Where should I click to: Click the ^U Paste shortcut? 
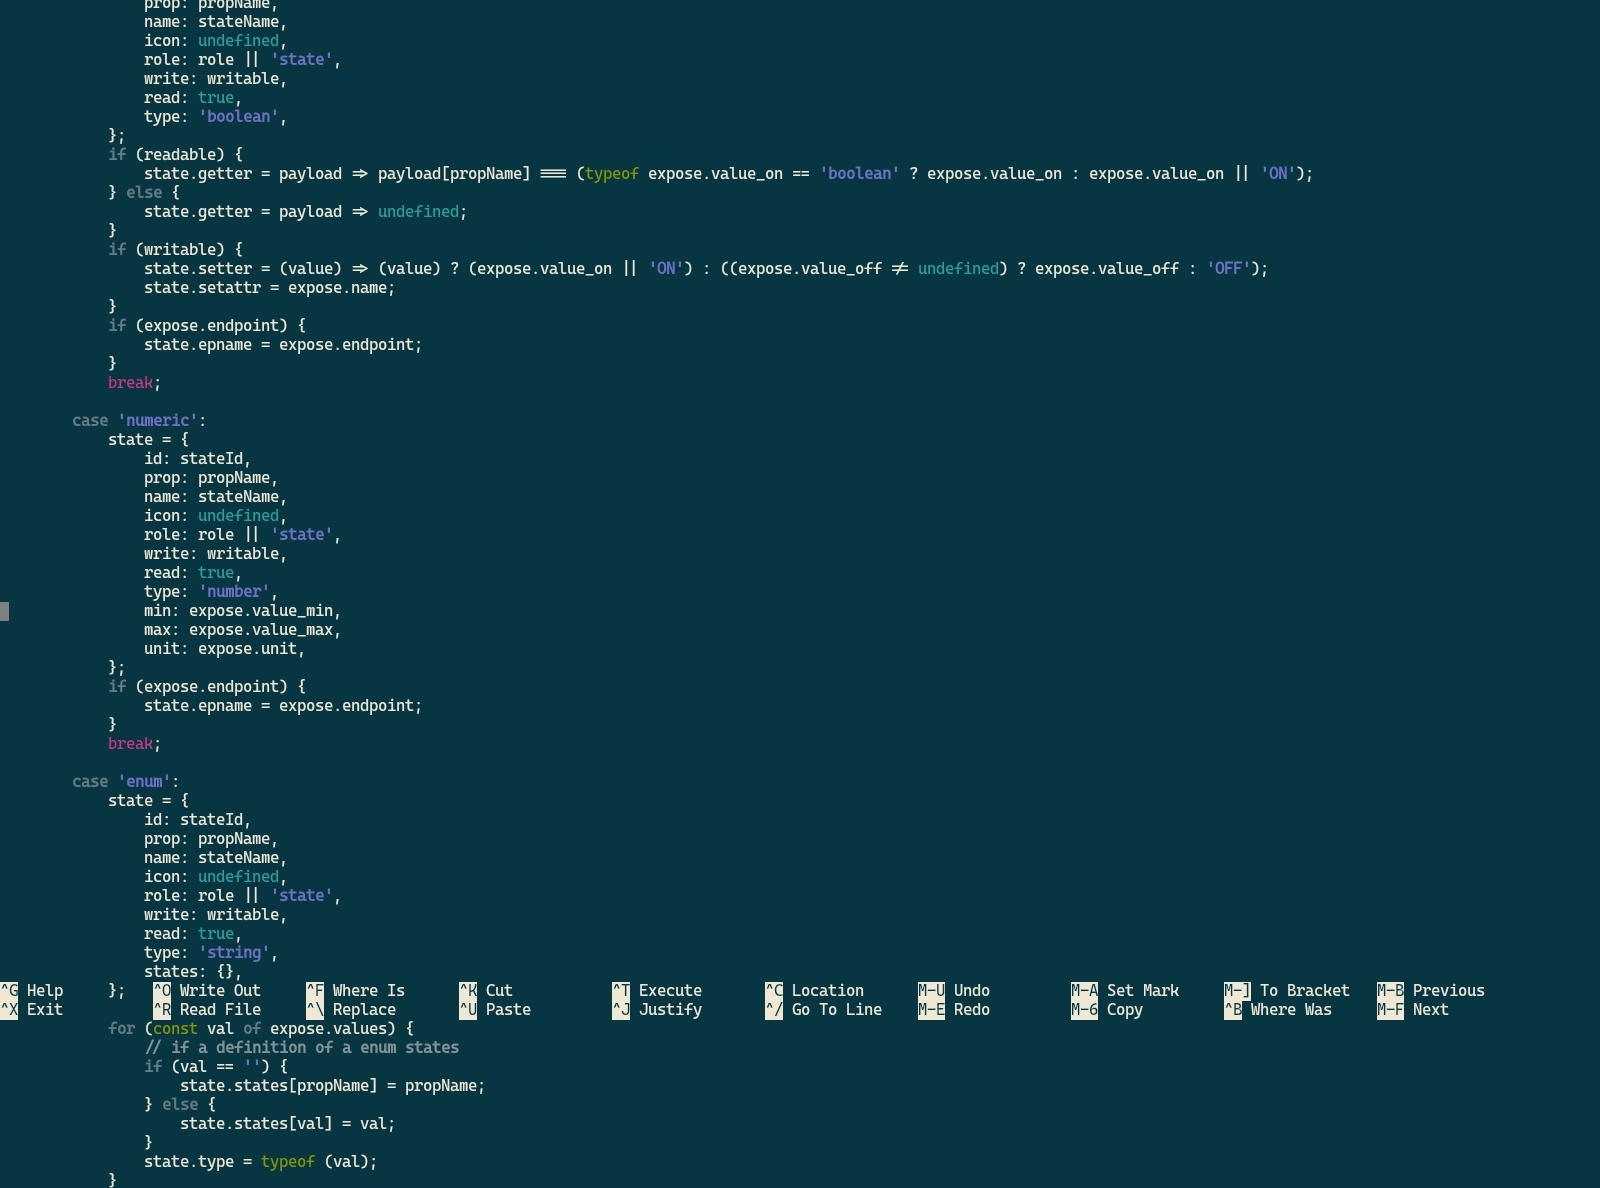(x=495, y=1010)
